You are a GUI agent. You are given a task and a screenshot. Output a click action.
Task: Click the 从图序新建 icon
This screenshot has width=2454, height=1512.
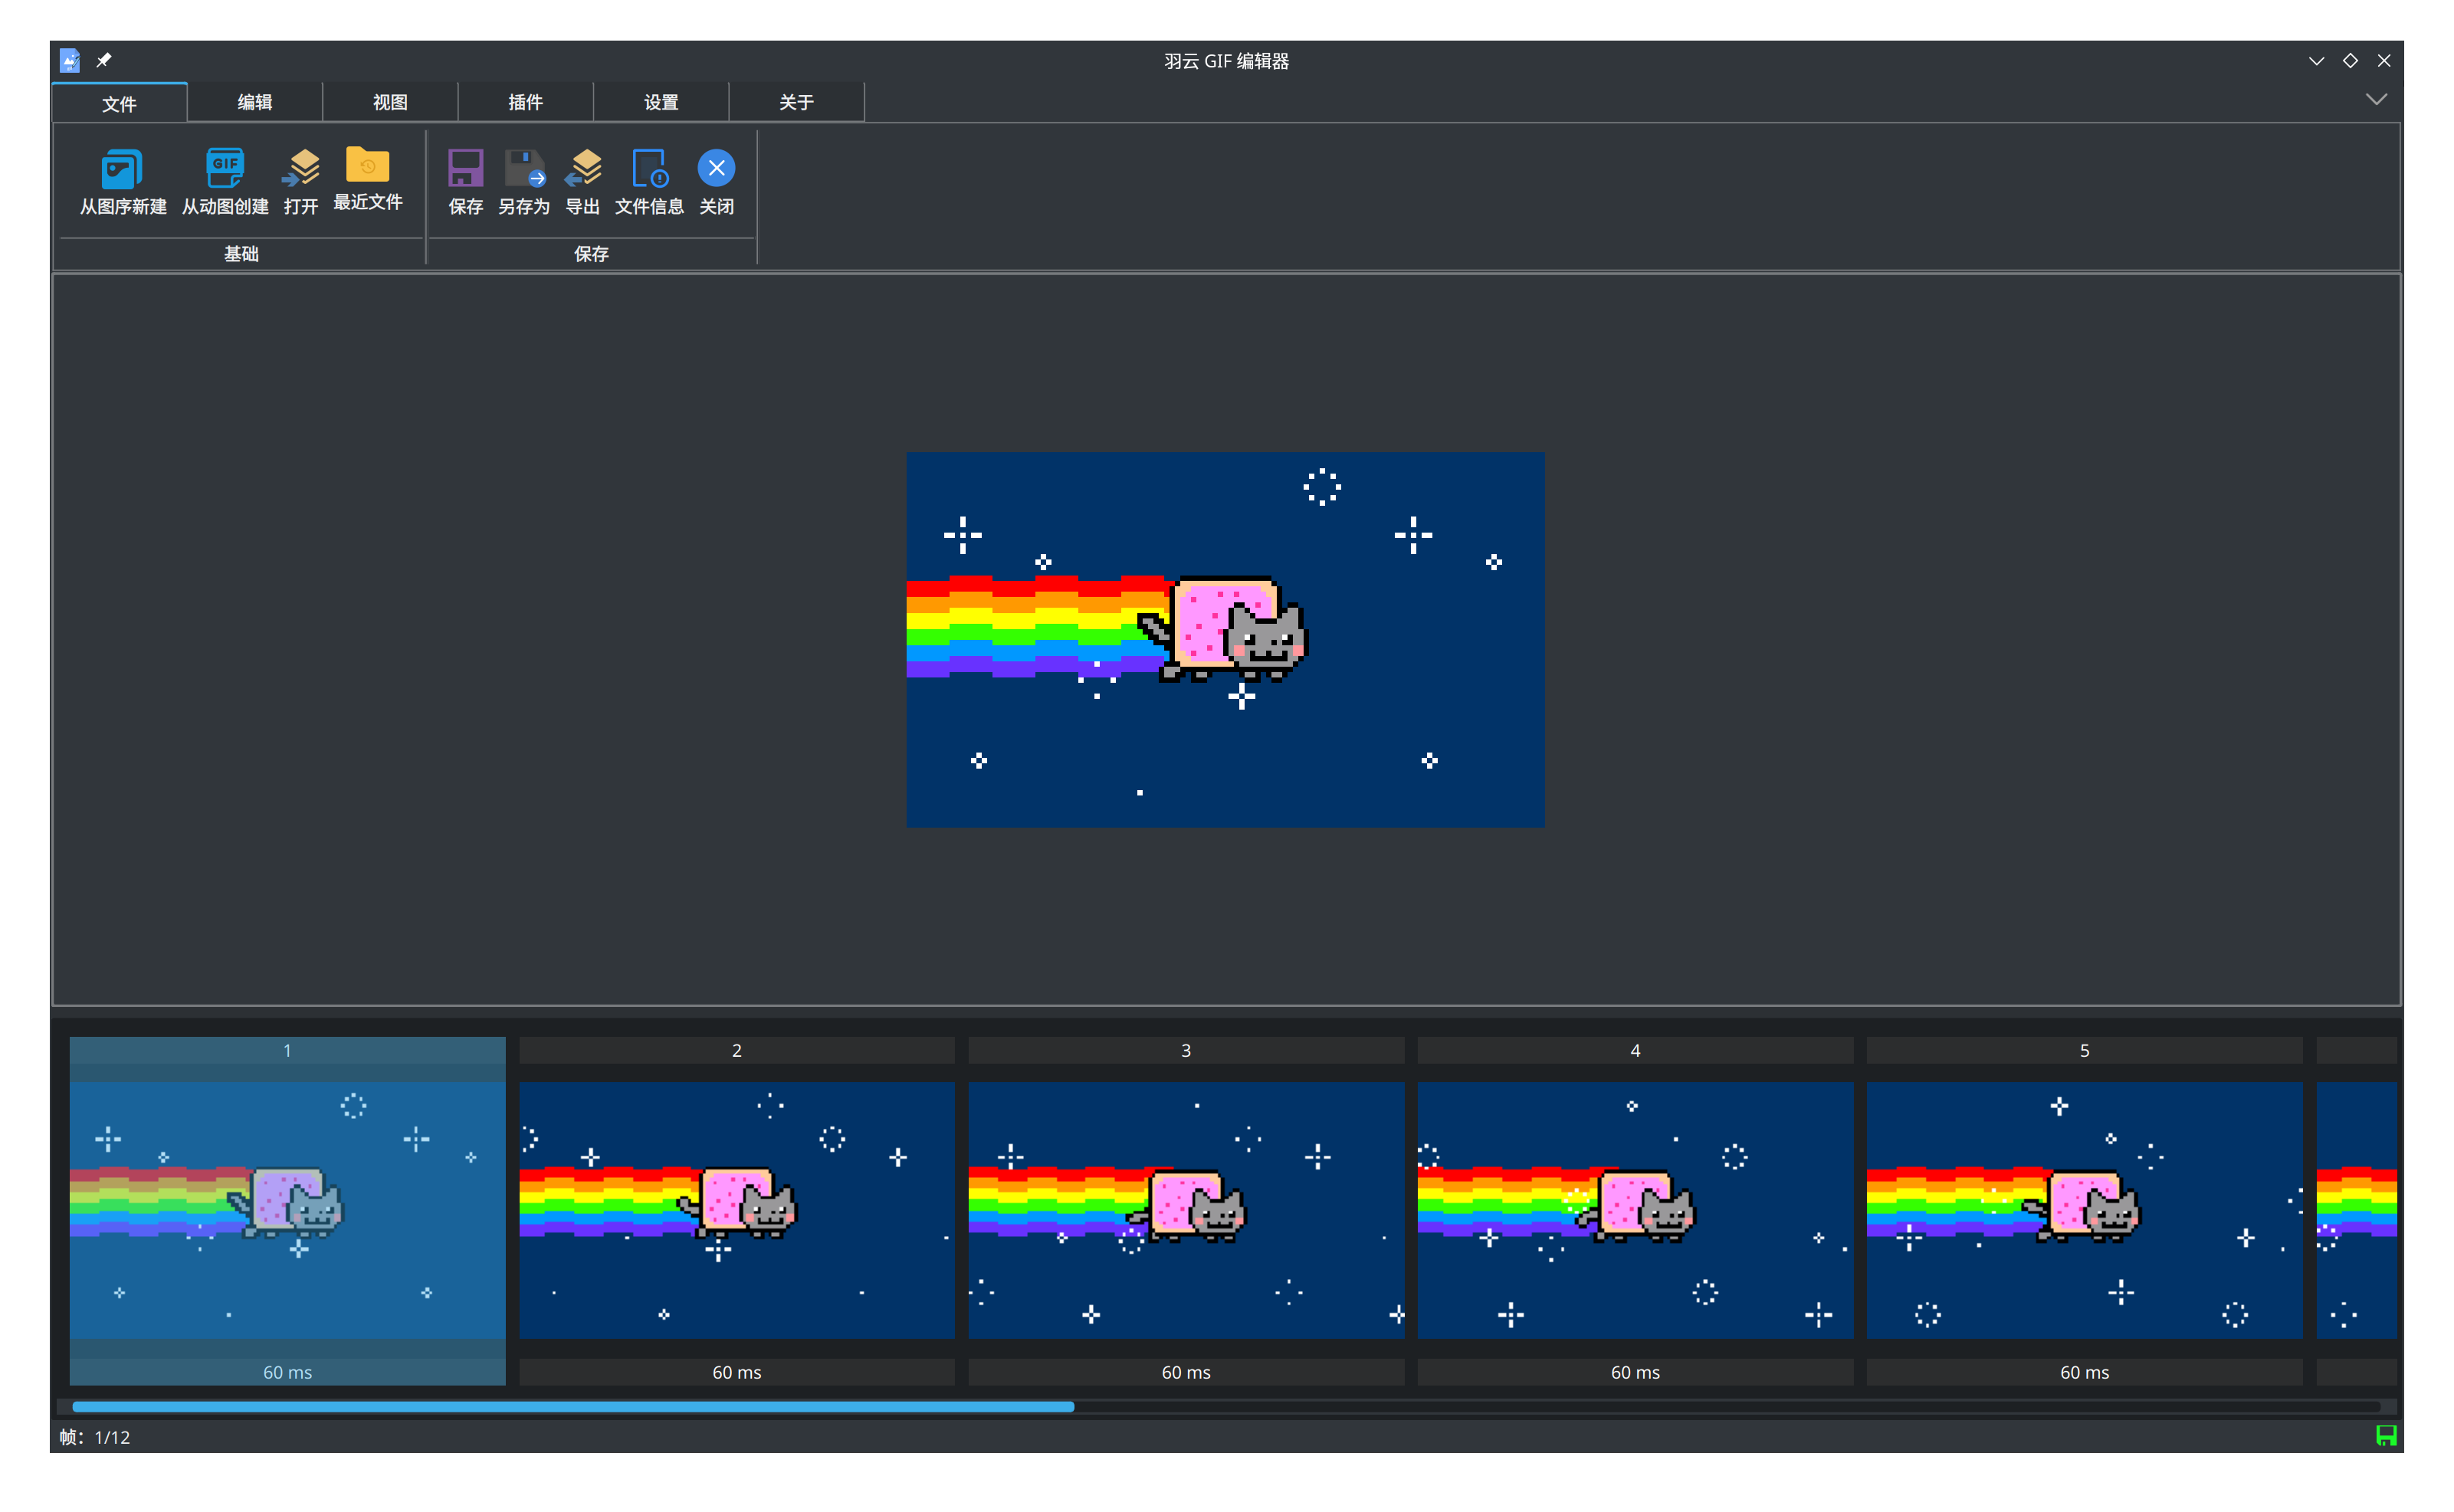click(122, 169)
